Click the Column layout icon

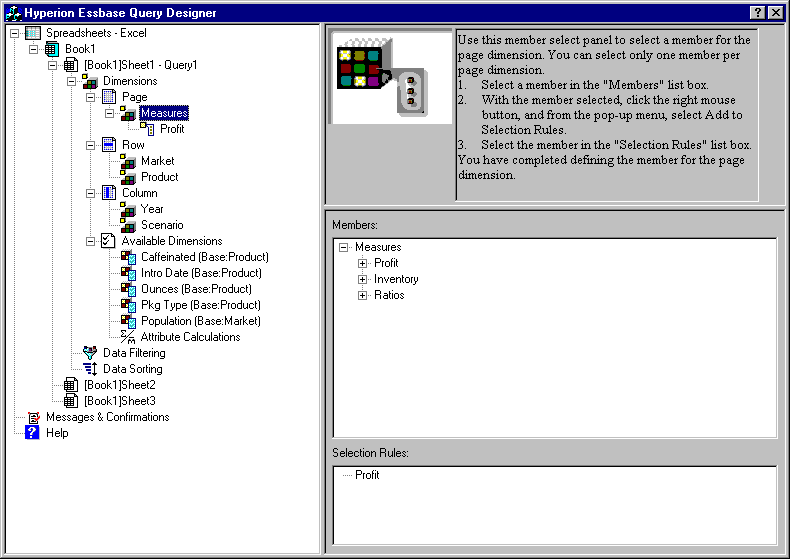[109, 193]
